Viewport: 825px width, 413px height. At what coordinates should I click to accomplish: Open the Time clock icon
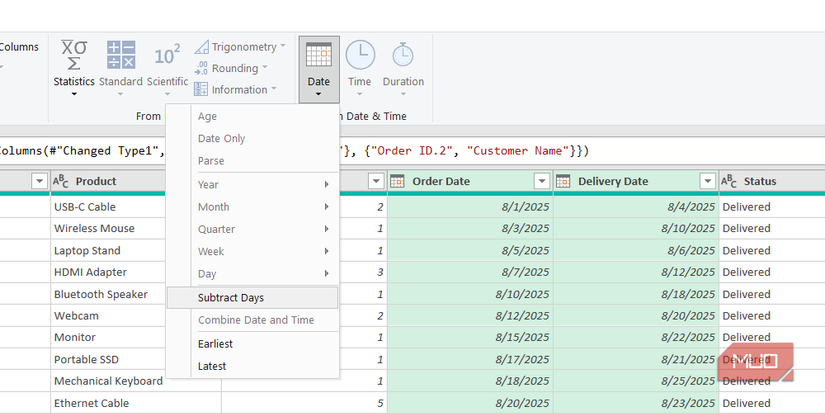pyautogui.click(x=360, y=56)
